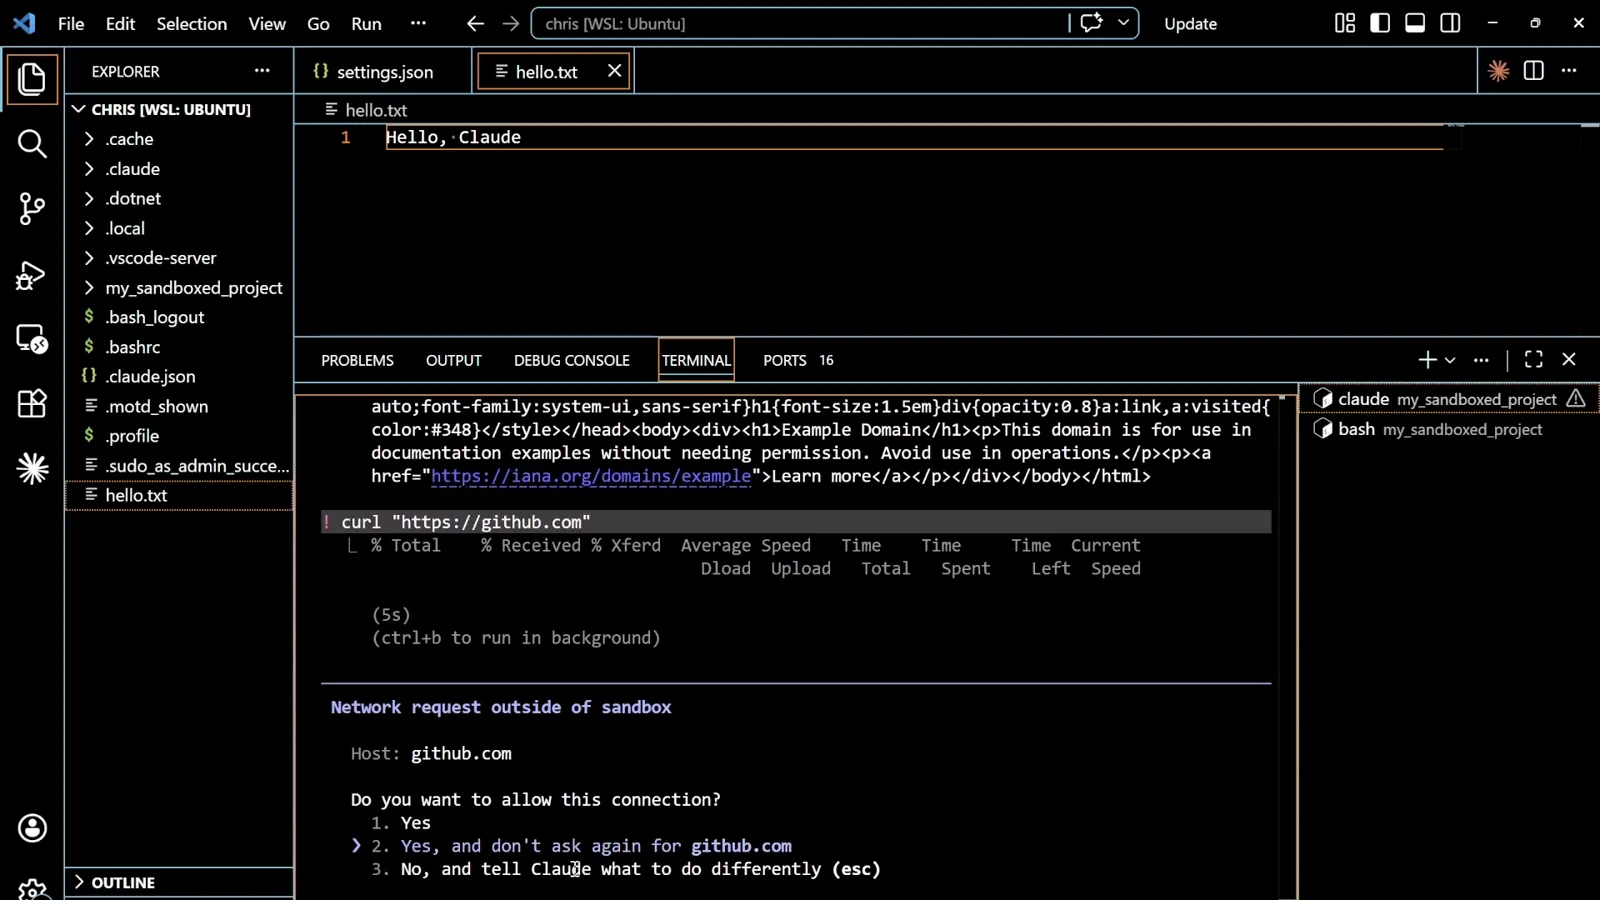Open the new terminal launch profile dropdown
Screen dimensions: 1600x900
1450,360
